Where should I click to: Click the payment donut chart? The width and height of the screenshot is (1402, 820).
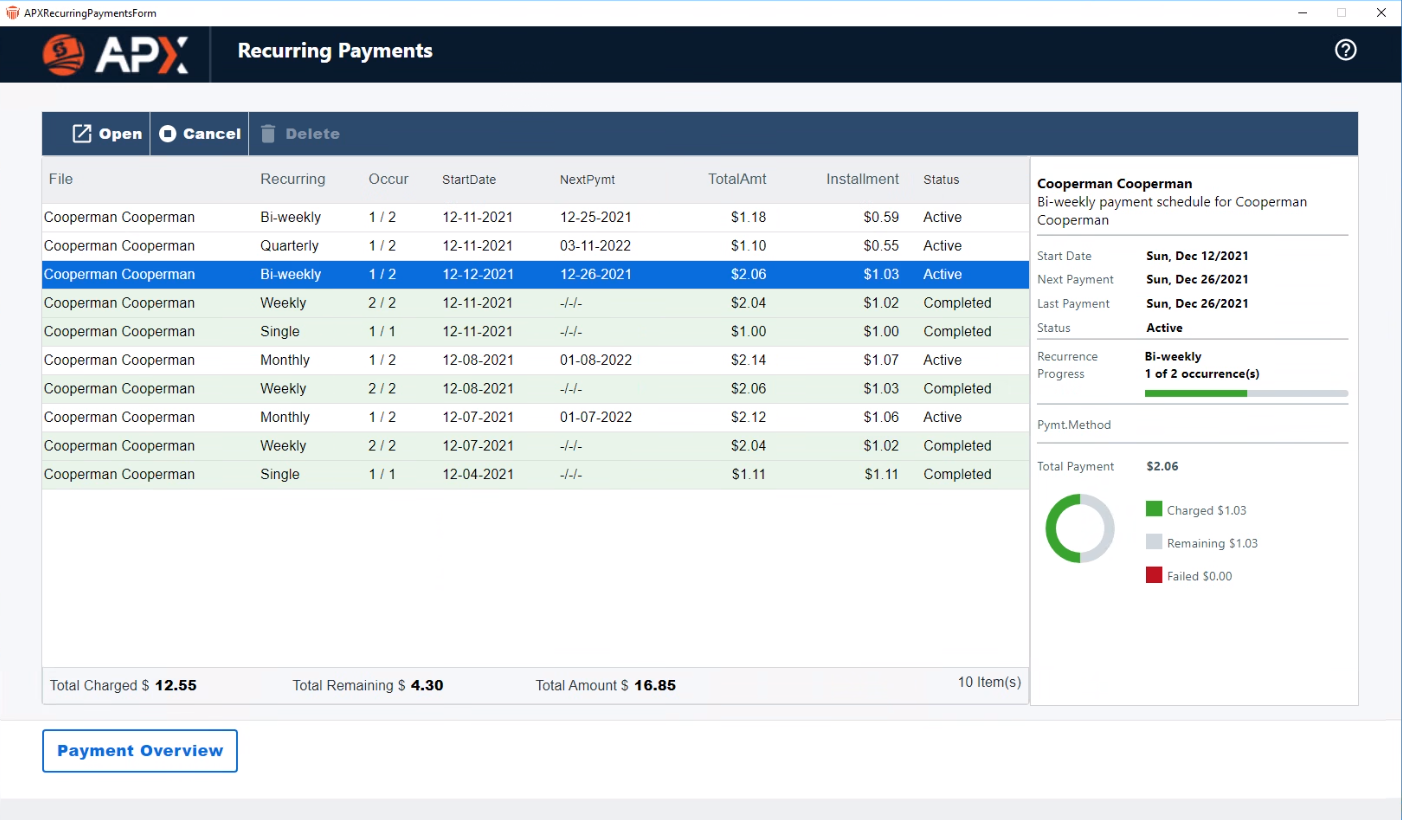click(1080, 528)
